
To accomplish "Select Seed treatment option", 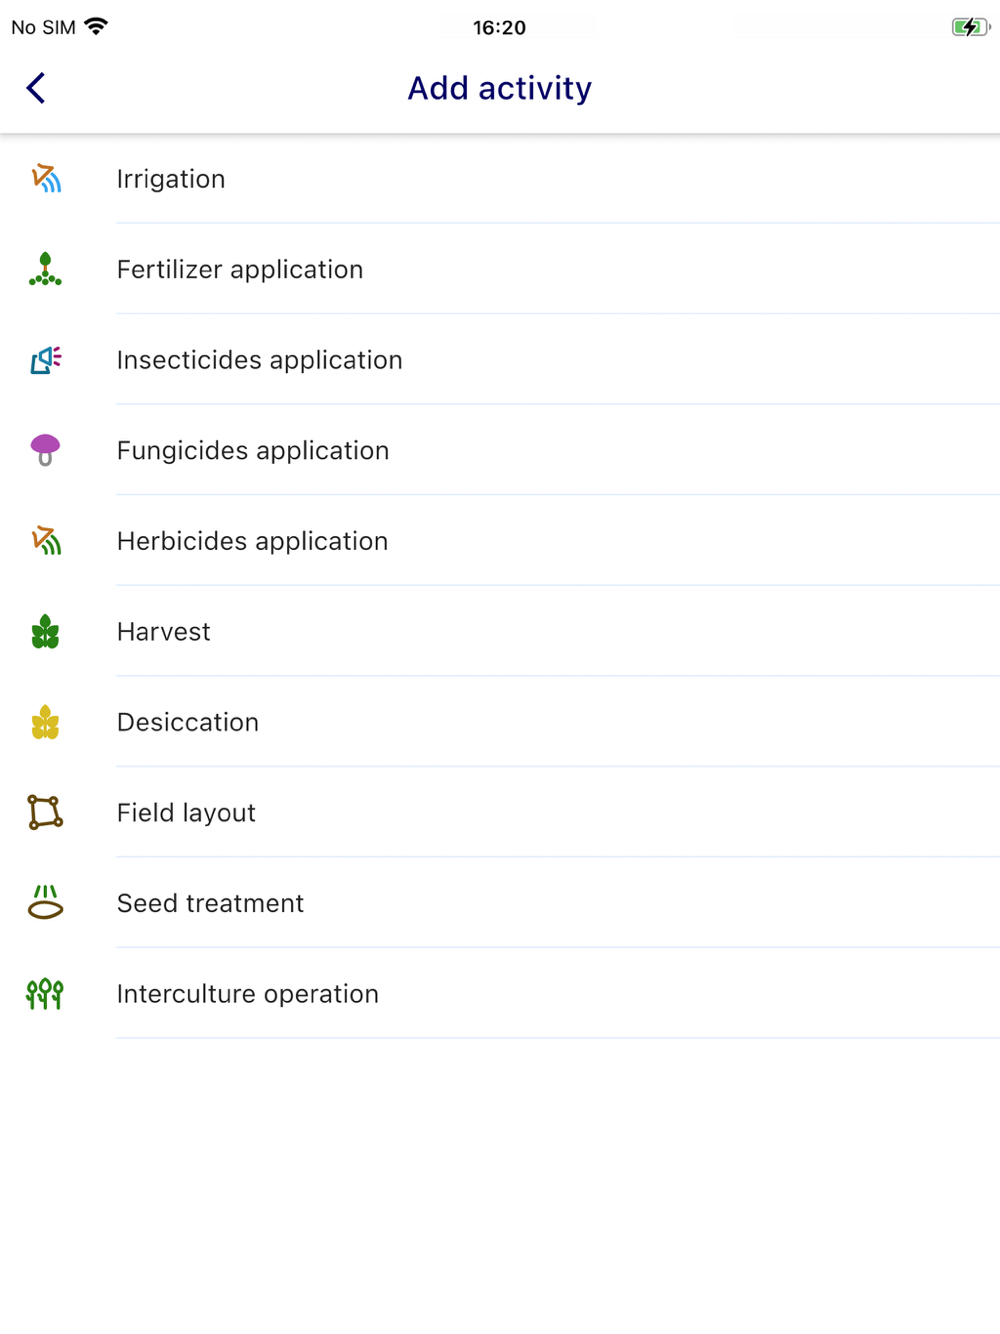I will [210, 903].
